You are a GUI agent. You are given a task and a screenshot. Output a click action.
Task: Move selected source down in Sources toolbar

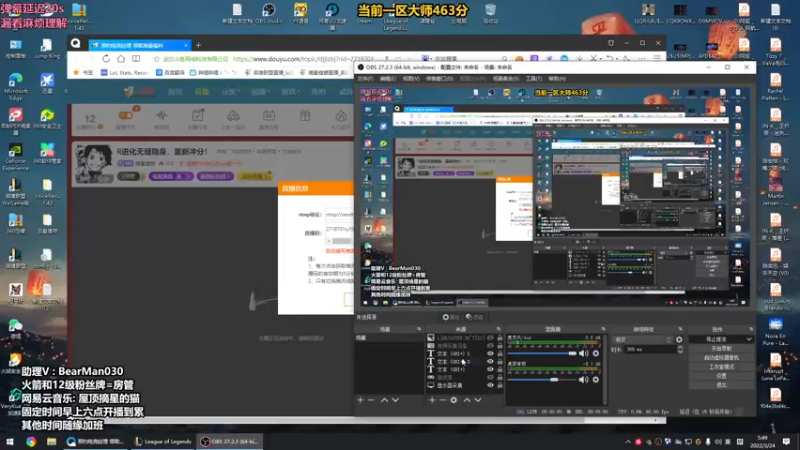tap(478, 400)
